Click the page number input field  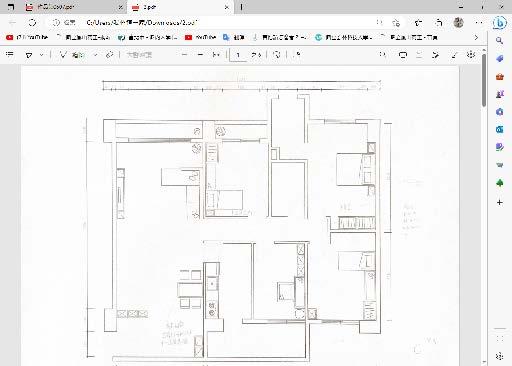pos(238,55)
